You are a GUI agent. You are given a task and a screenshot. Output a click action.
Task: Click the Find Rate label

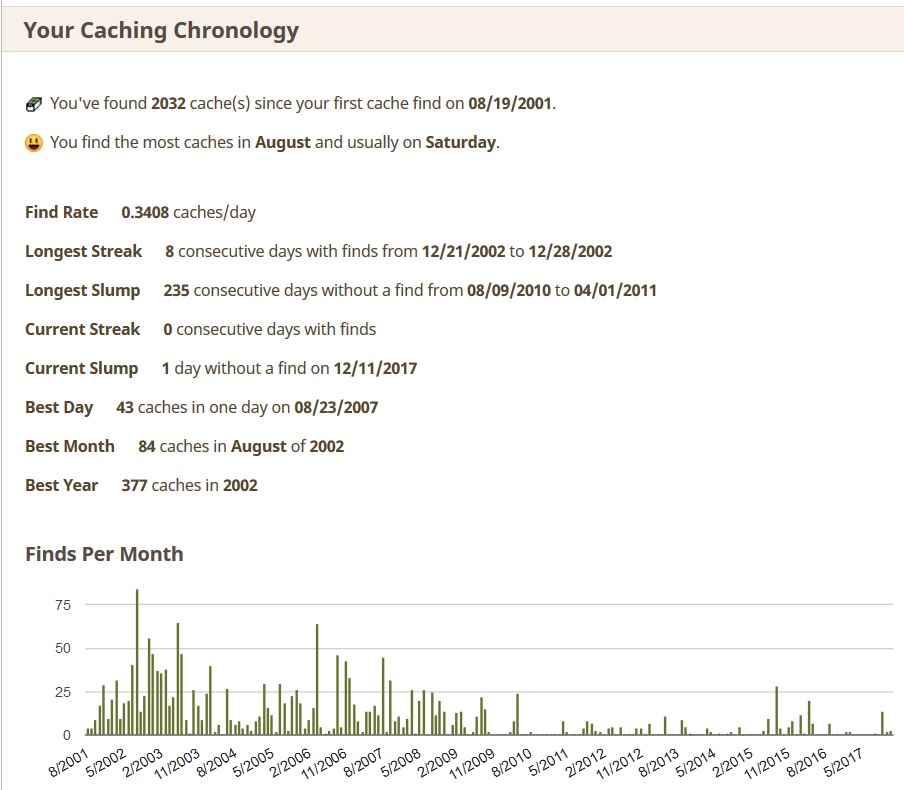pos(62,212)
